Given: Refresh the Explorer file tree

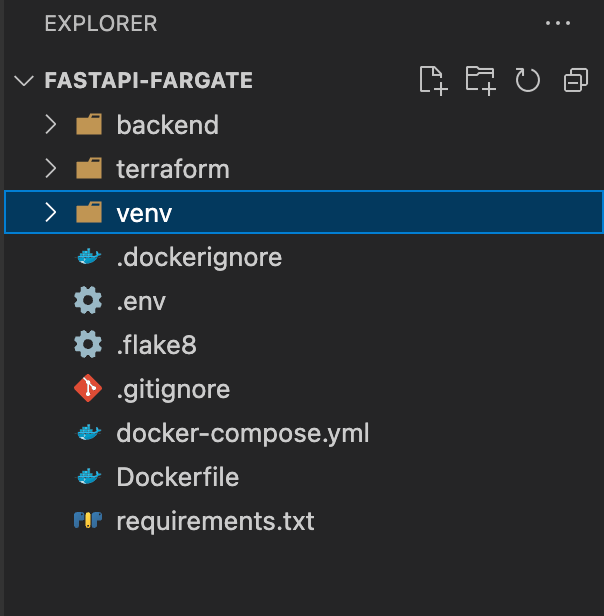Looking at the screenshot, I should pyautogui.click(x=527, y=81).
